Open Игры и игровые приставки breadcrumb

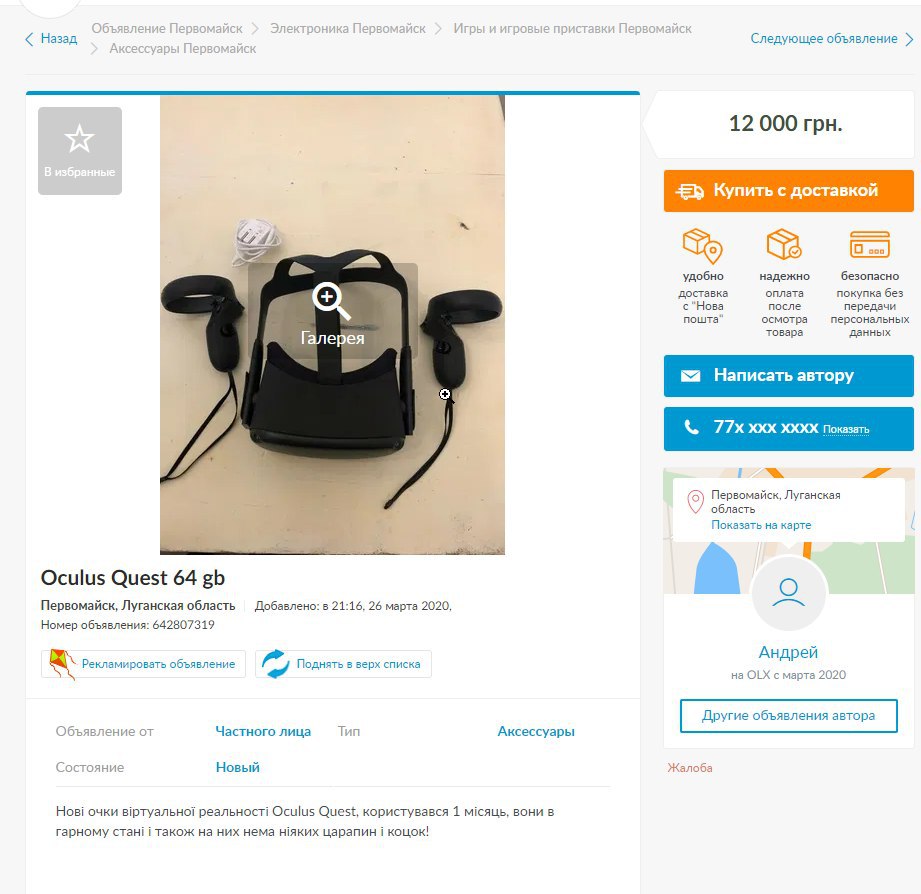pos(572,28)
